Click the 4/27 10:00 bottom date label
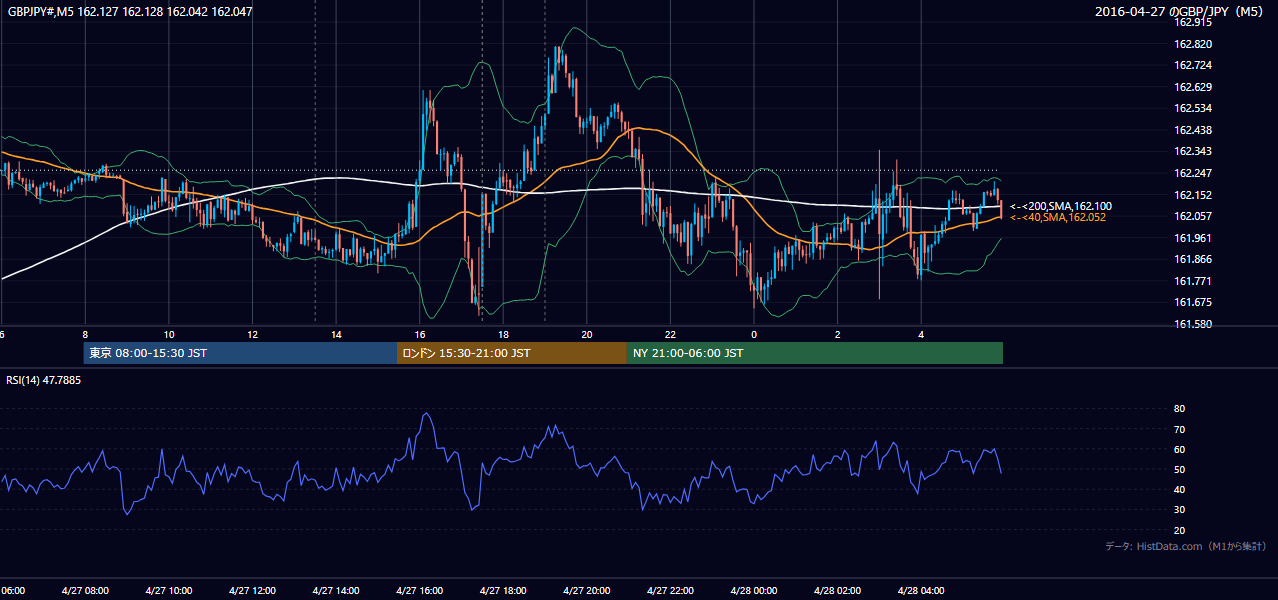Image resolution: width=1278 pixels, height=600 pixels. click(x=169, y=591)
